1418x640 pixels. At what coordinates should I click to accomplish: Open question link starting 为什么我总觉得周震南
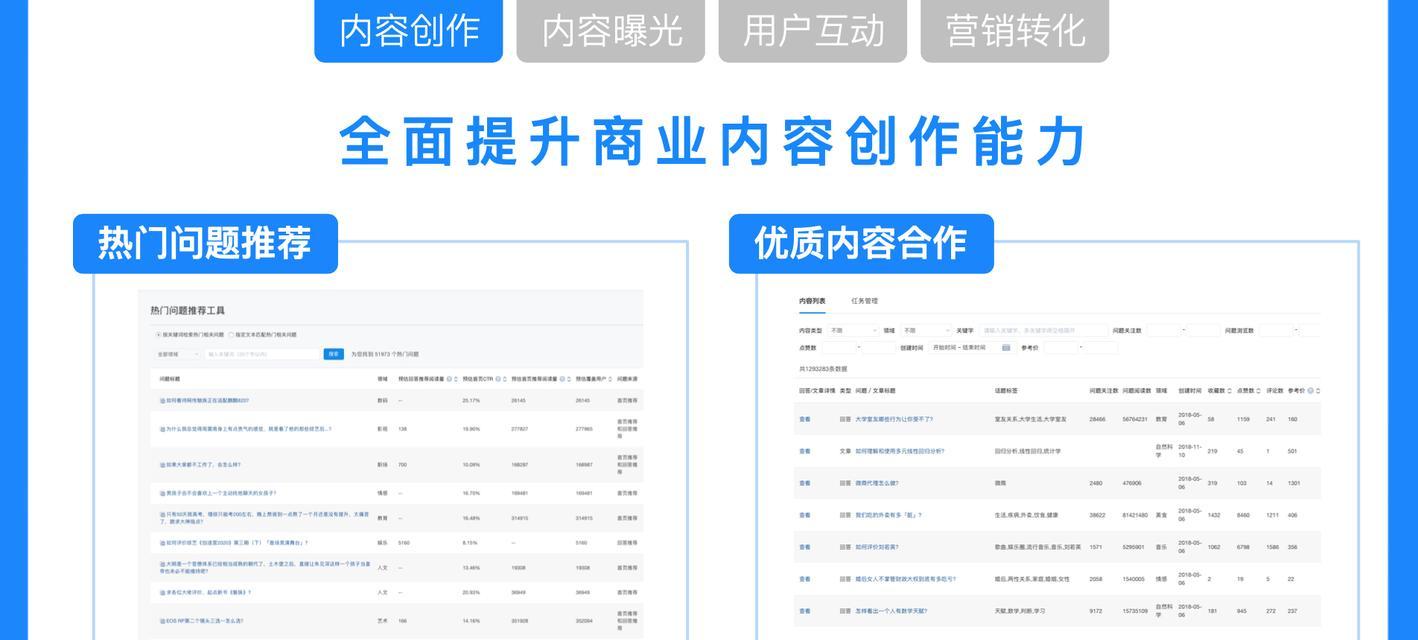coord(249,429)
